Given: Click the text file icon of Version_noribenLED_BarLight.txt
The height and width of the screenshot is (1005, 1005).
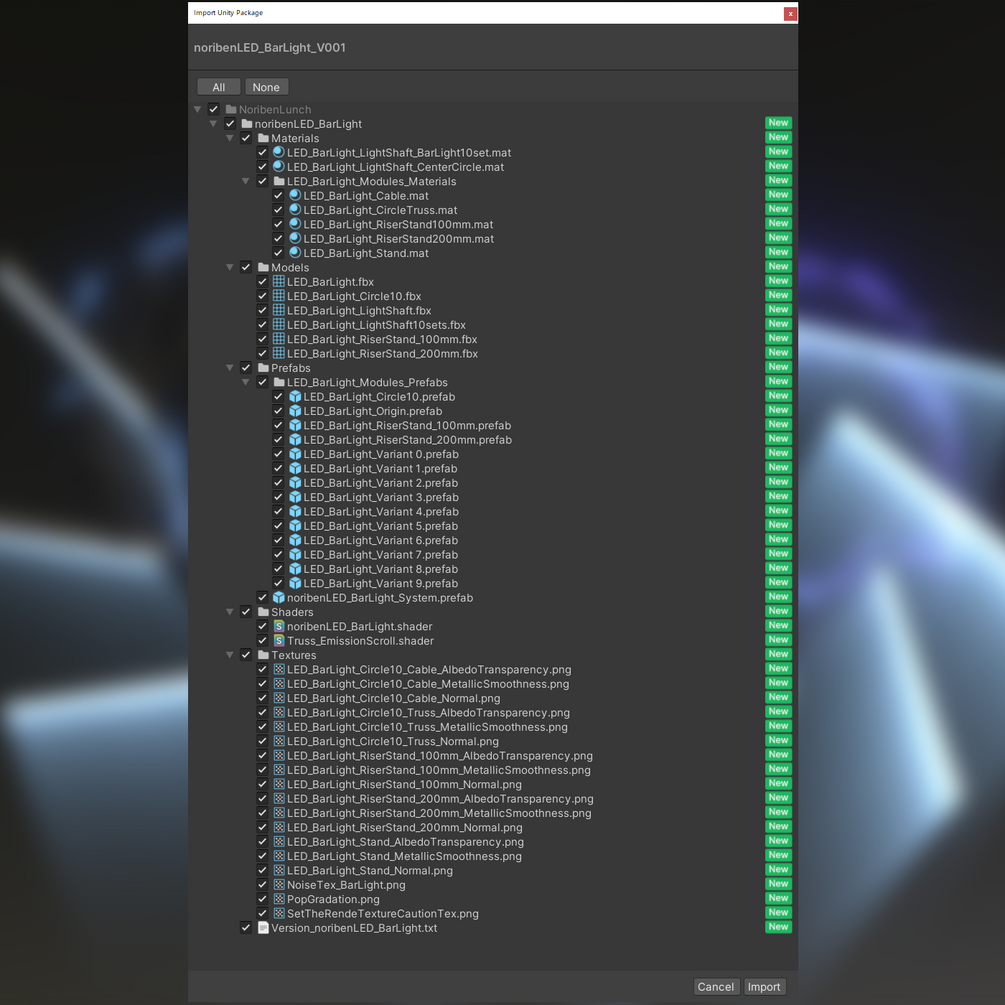Looking at the screenshot, I should pos(263,927).
